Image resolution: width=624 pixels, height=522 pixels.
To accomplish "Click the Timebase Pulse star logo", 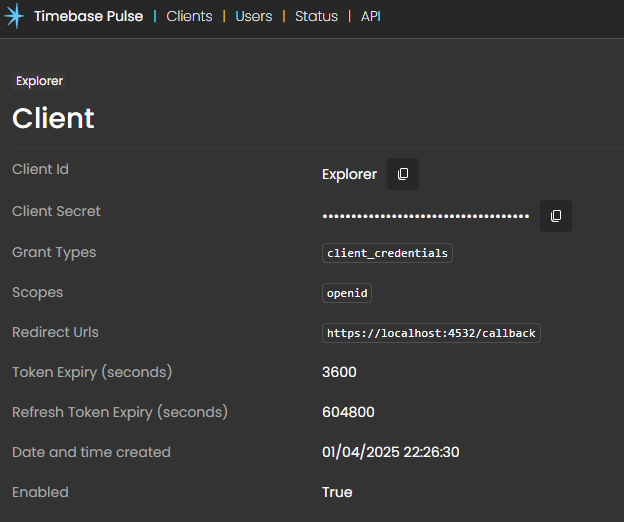I will coord(15,17).
